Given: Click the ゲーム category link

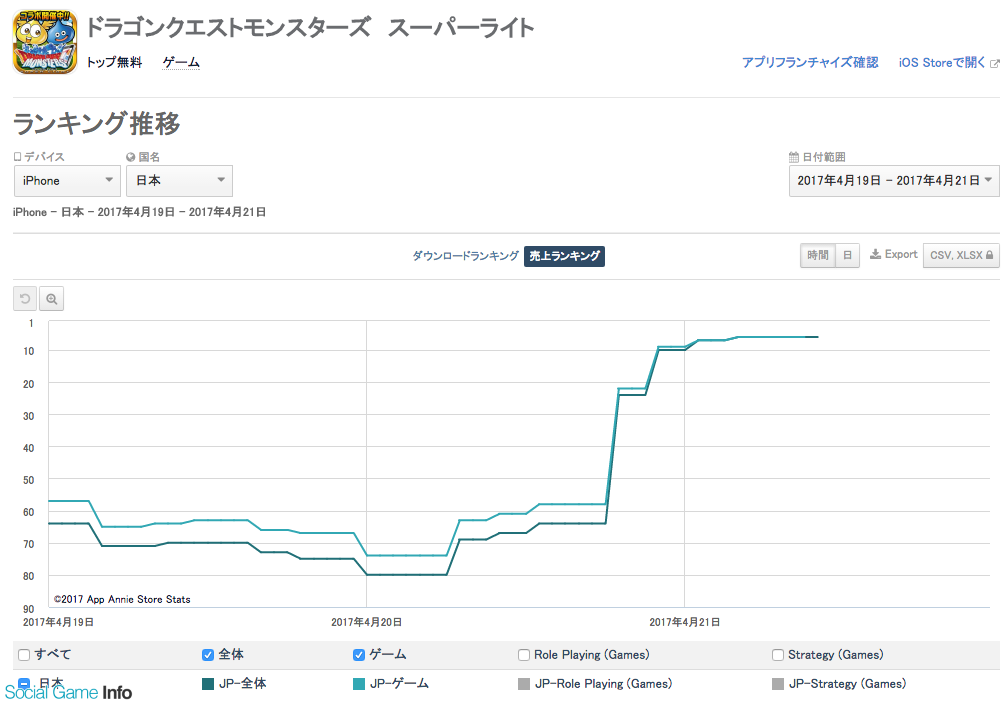Looking at the screenshot, I should (181, 62).
